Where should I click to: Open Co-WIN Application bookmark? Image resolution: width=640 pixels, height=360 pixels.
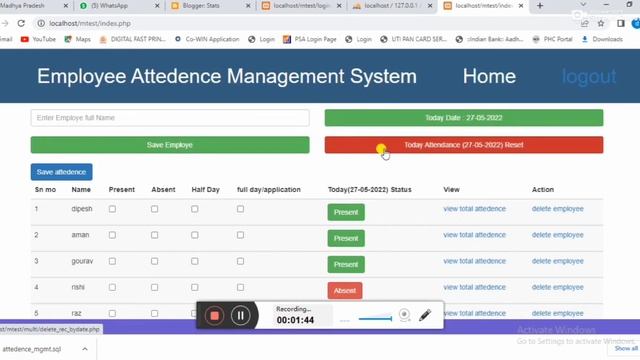(x=207, y=39)
